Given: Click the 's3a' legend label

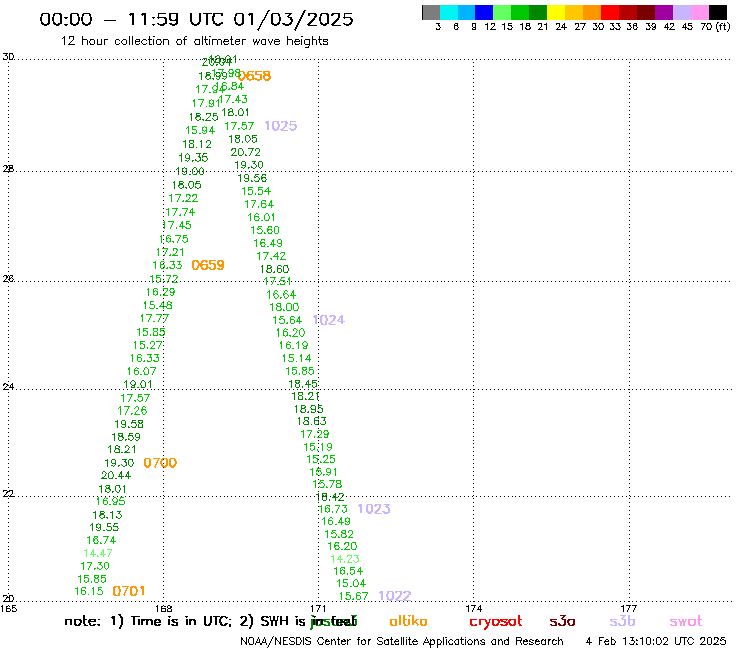Looking at the screenshot, I should [562, 621].
